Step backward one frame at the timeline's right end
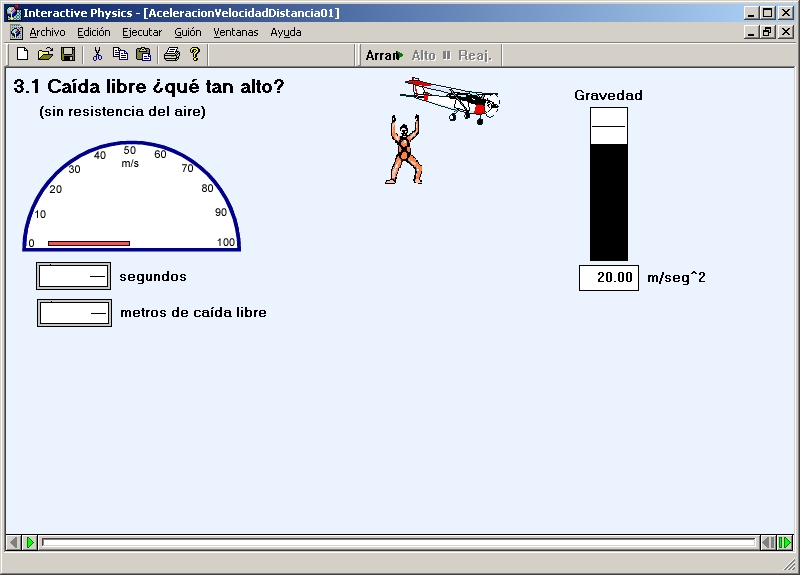The image size is (800, 575). coord(768,542)
